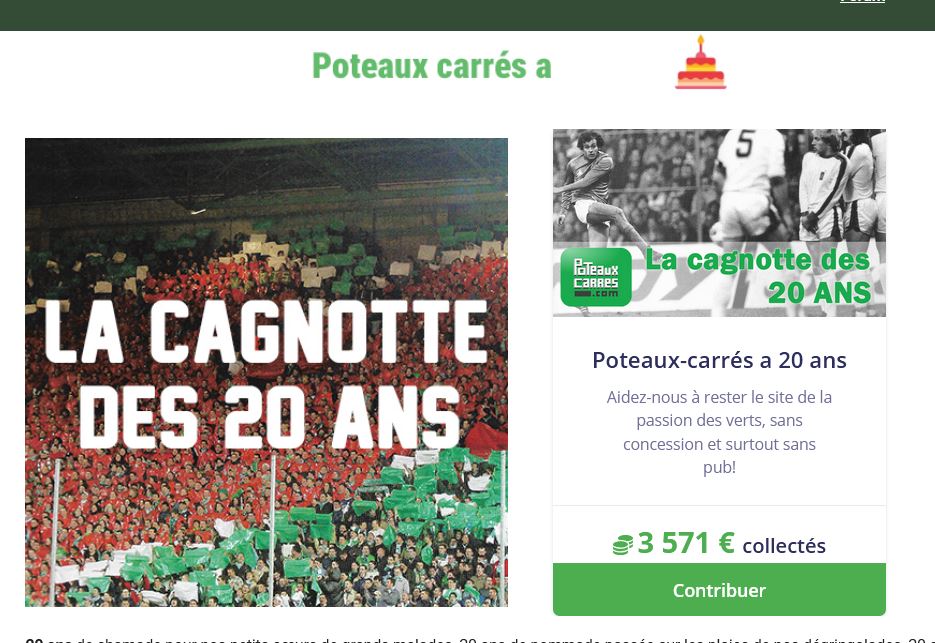Click the dark green top navigation bar
This screenshot has width=935, height=643.
pos(468,15)
